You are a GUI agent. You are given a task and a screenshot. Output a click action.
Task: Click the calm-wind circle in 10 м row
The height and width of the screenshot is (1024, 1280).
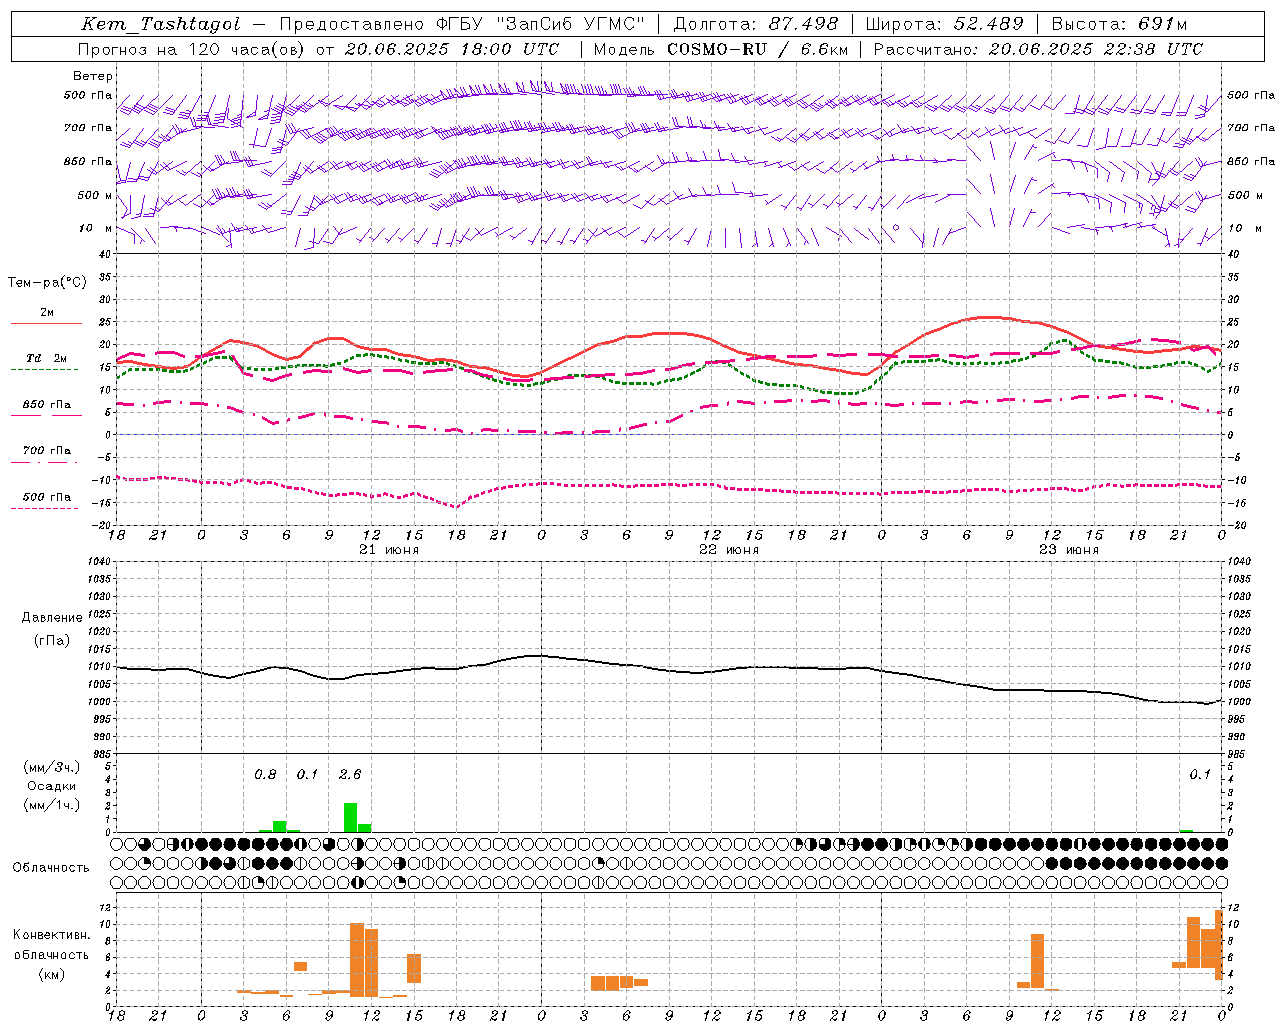tap(896, 228)
